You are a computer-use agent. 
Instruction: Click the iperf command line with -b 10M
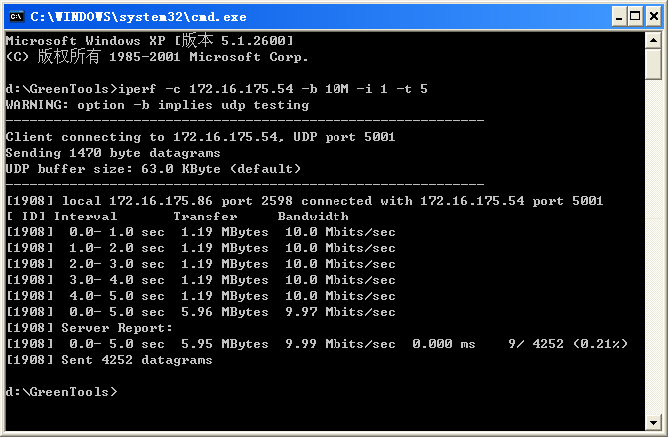point(217,89)
